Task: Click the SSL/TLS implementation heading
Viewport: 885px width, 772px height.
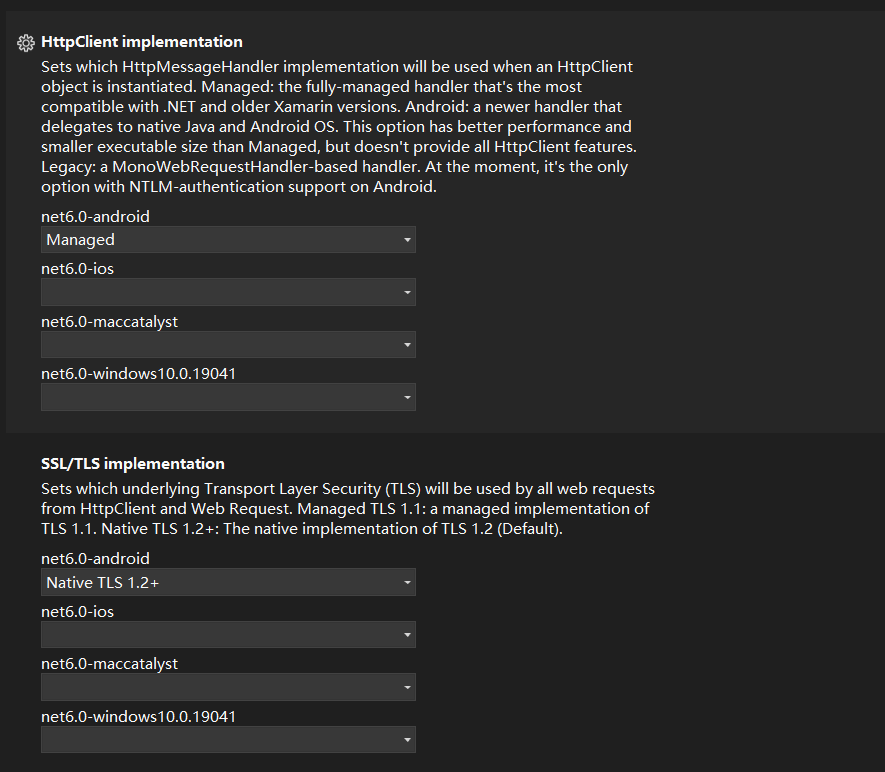Action: point(130,463)
